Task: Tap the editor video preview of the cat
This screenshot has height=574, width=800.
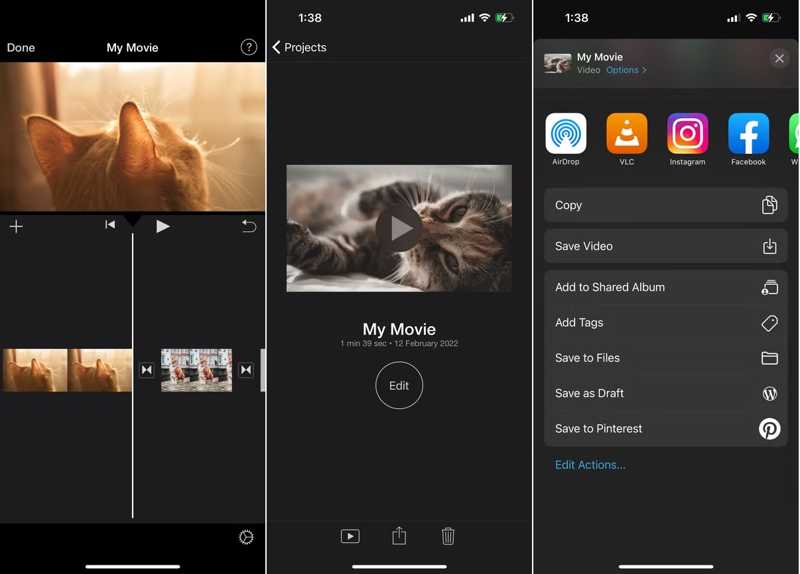Action: (x=133, y=137)
